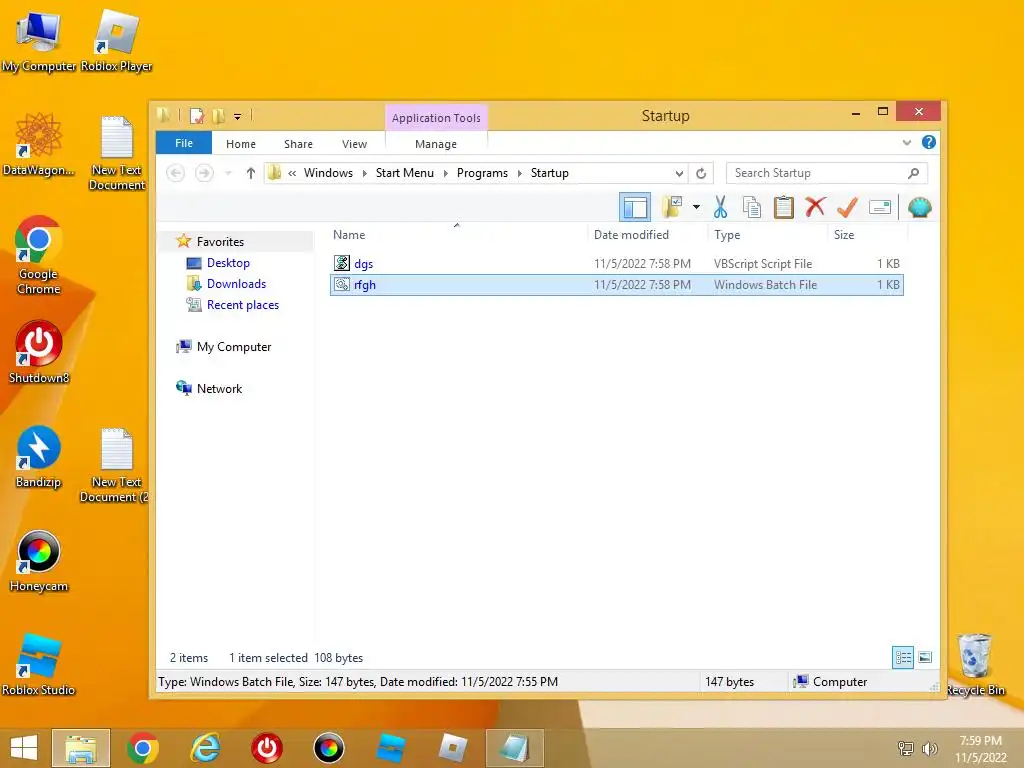Viewport: 1024px width, 768px height.
Task: Select My Computer in navigation pane
Action: coord(233,347)
